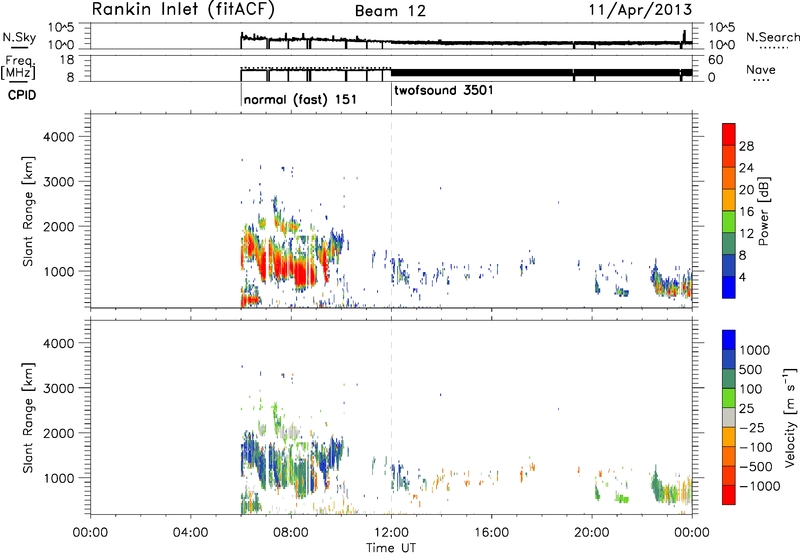Viewport: 800px width, 554px height.
Task: Click the 'Time UT' axis label
Action: coord(391,548)
